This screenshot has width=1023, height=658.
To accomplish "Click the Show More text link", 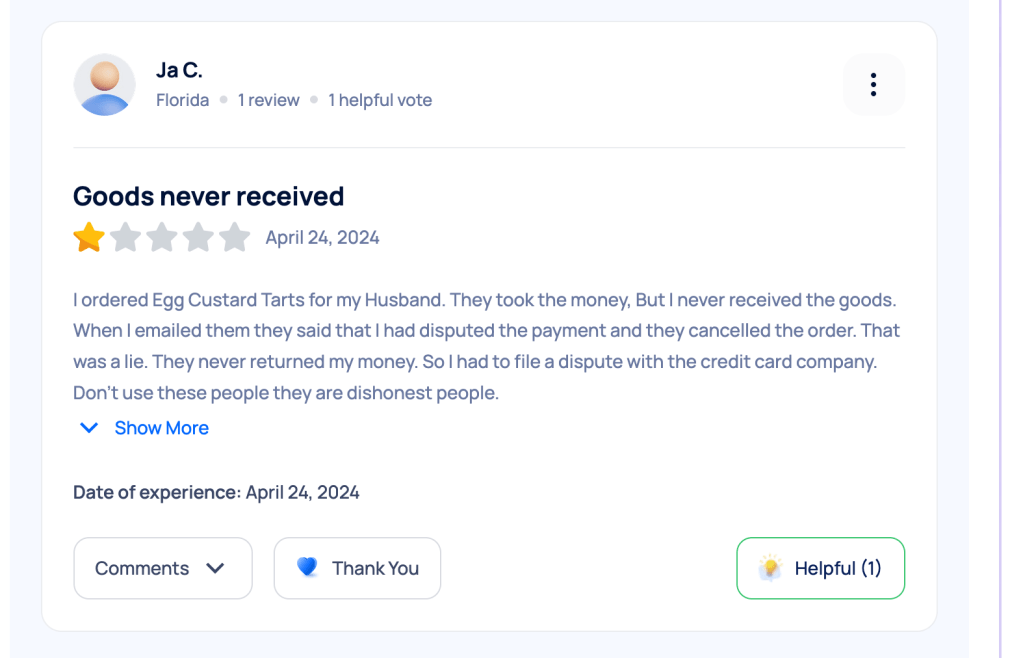I will coord(162,428).
